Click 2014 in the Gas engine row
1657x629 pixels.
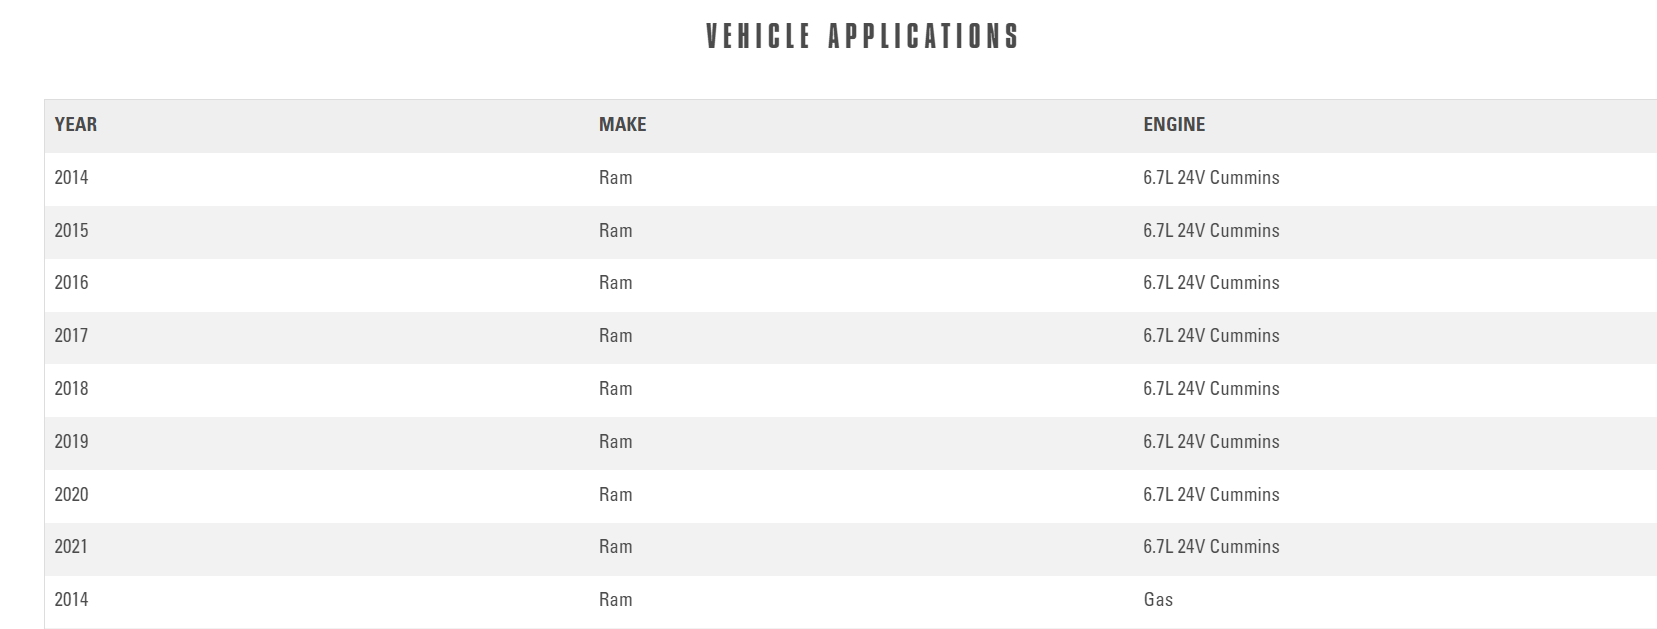pyautogui.click(x=71, y=600)
